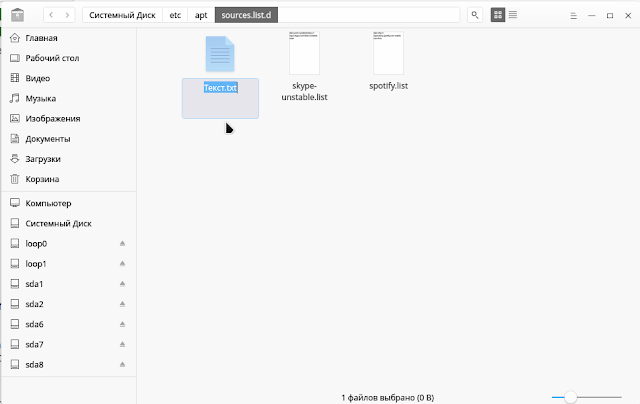Open Компьютер in the sidebar
The image size is (640, 404).
click(69, 203)
